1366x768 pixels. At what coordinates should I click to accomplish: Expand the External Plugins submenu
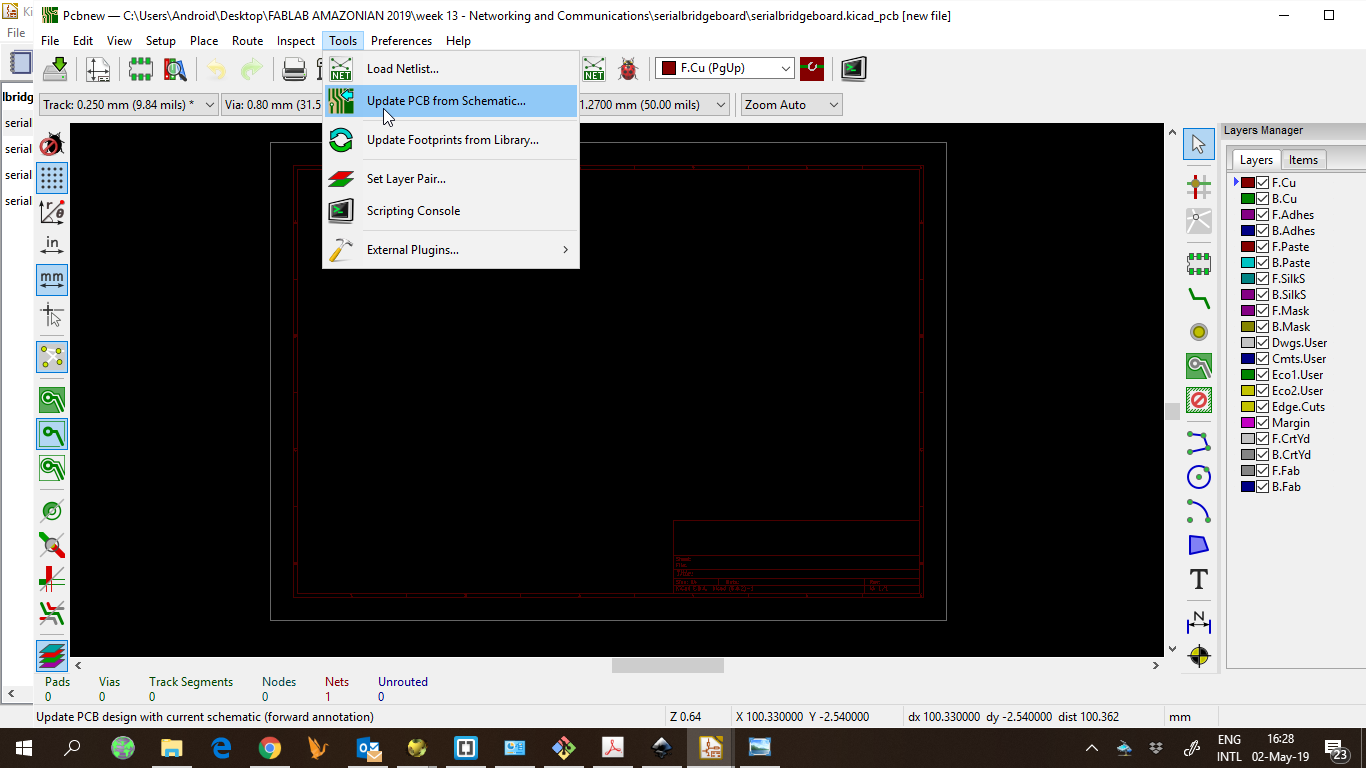pyautogui.click(x=451, y=250)
